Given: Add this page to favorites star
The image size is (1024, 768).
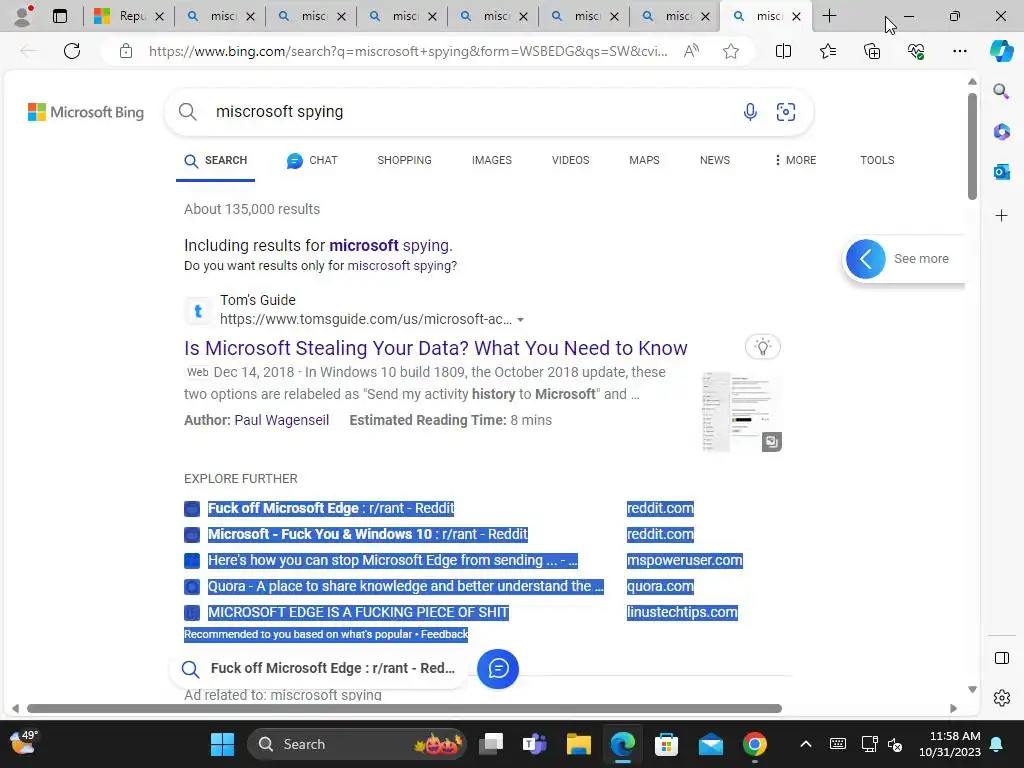Looking at the screenshot, I should click(731, 51).
